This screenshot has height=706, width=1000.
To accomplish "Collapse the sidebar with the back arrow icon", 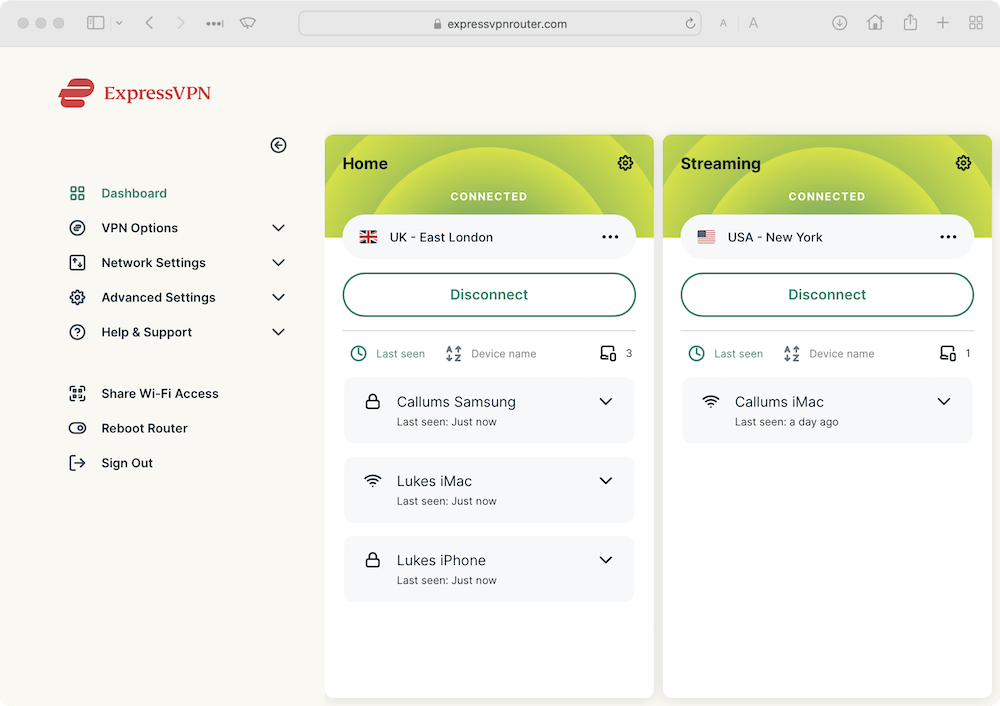I will (278, 145).
